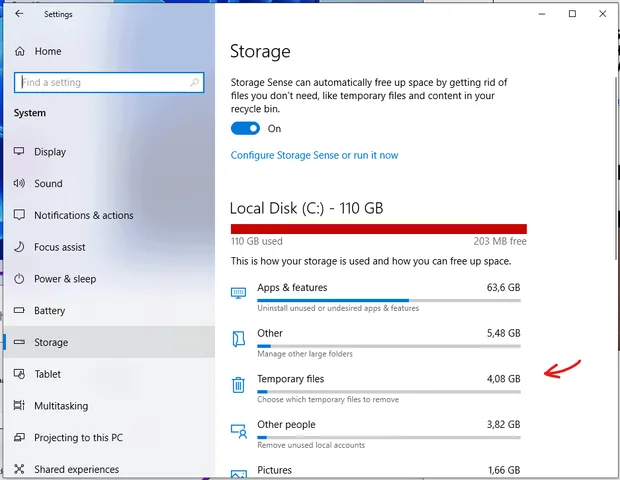Click Remove unused local accounts text
The width and height of the screenshot is (620, 480).
click(311, 445)
